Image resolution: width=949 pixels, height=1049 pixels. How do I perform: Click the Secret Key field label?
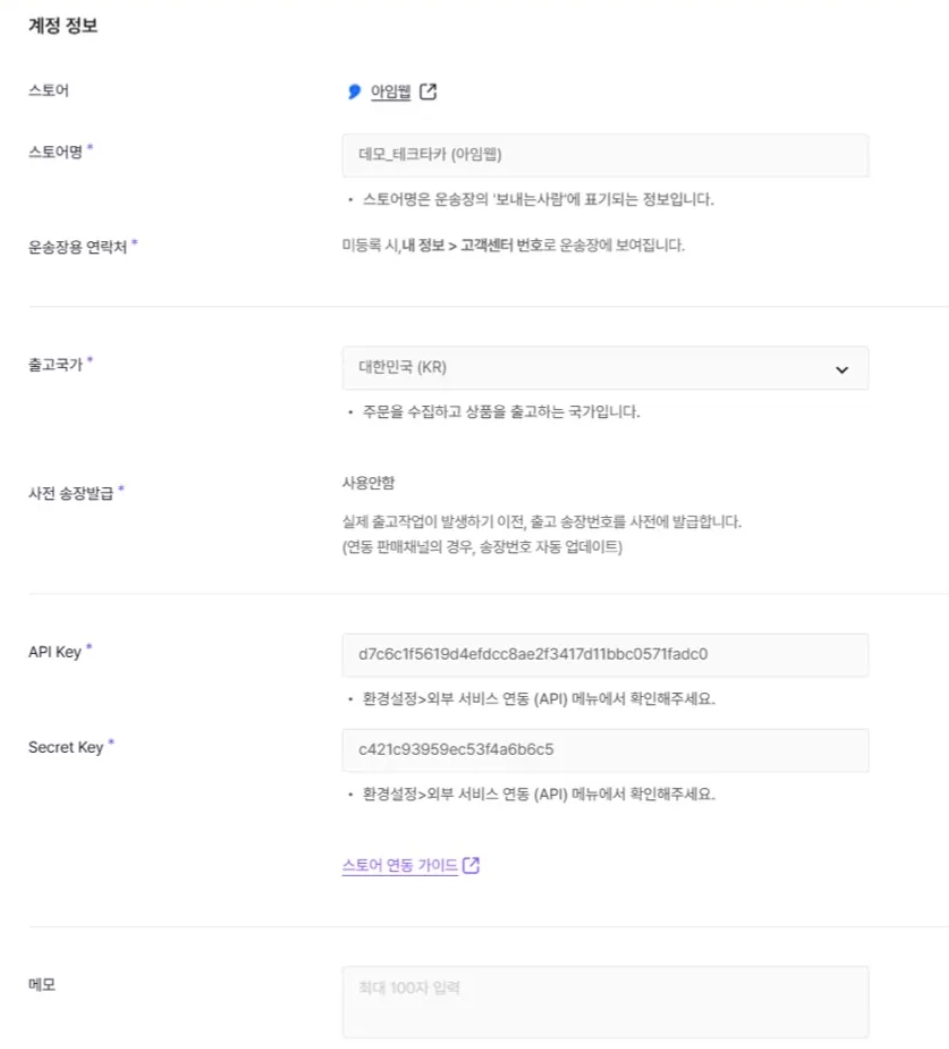point(66,747)
